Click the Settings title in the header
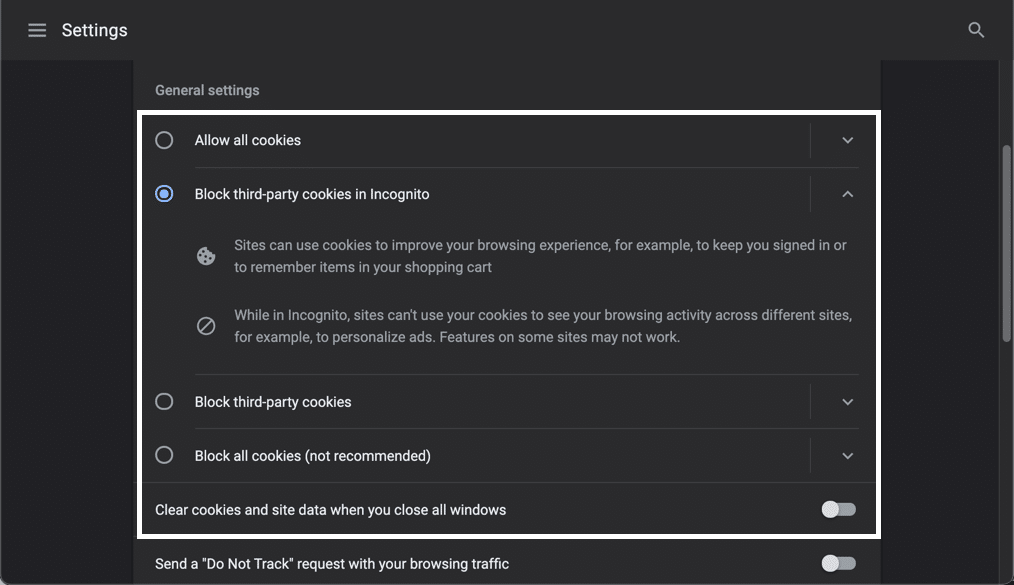 tap(94, 30)
